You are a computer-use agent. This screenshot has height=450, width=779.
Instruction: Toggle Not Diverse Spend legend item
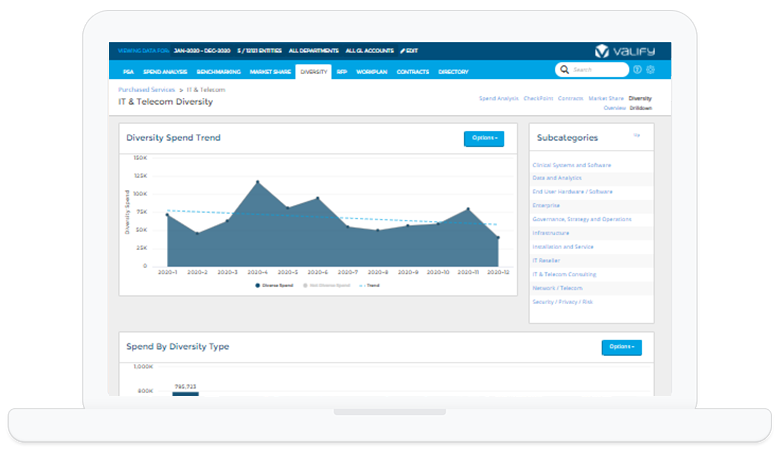click(x=326, y=286)
